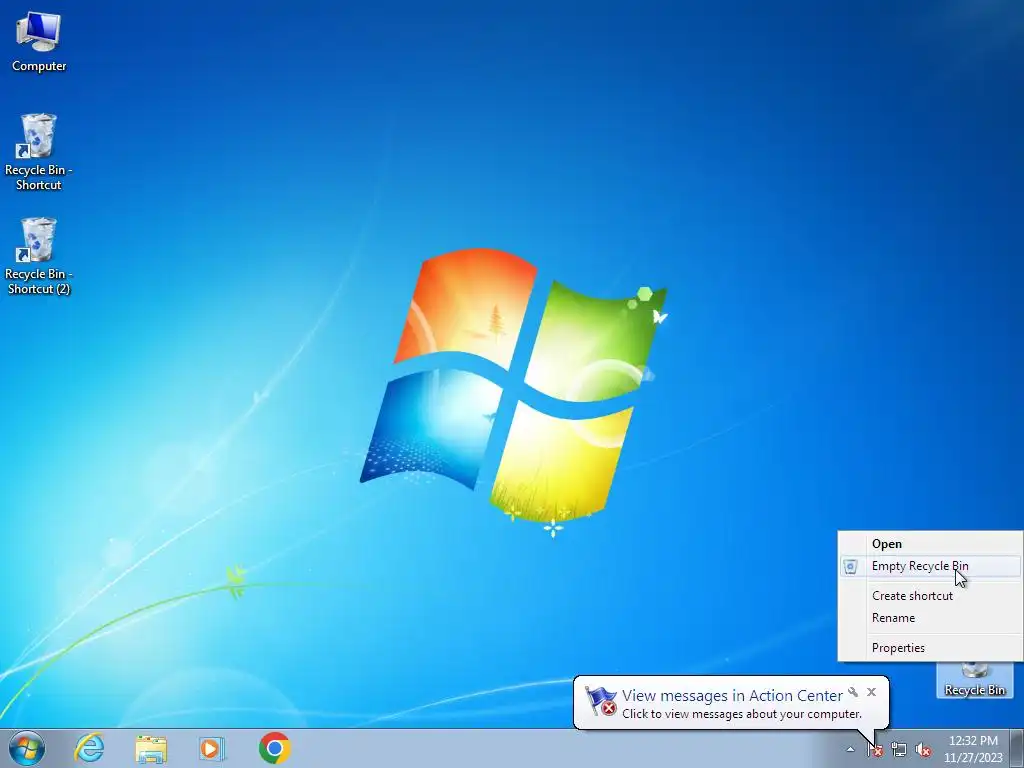Screen dimensions: 1024x768
Task: Click the flag icon inside the notification balloon
Action: click(x=600, y=702)
